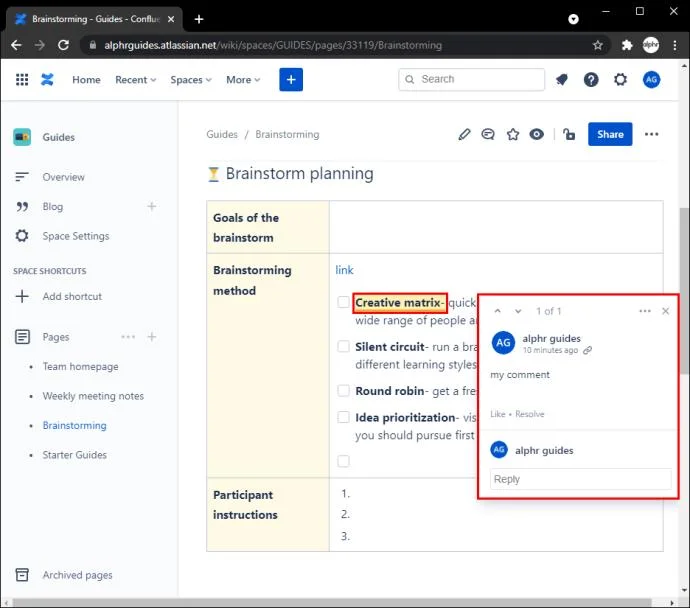Click the Brainstorming breadcrumb link

(x=287, y=134)
